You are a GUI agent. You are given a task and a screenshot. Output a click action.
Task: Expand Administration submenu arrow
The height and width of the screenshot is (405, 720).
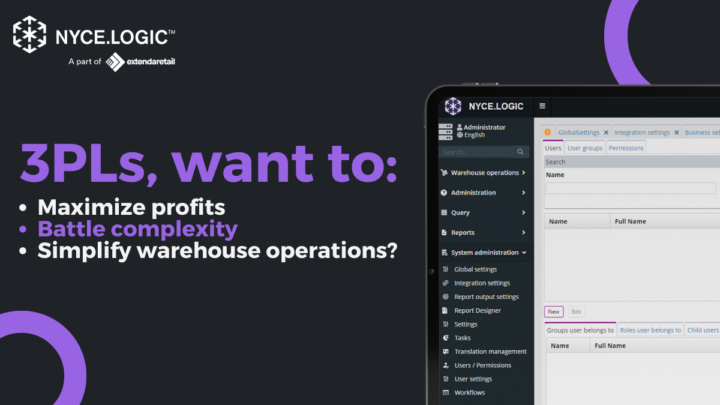pos(523,193)
